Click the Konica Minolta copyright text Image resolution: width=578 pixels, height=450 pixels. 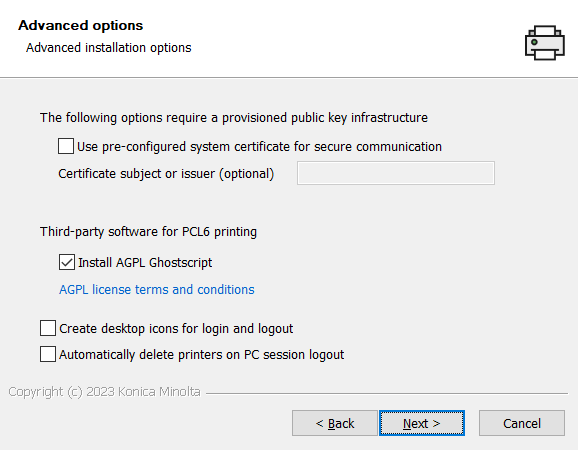104,391
